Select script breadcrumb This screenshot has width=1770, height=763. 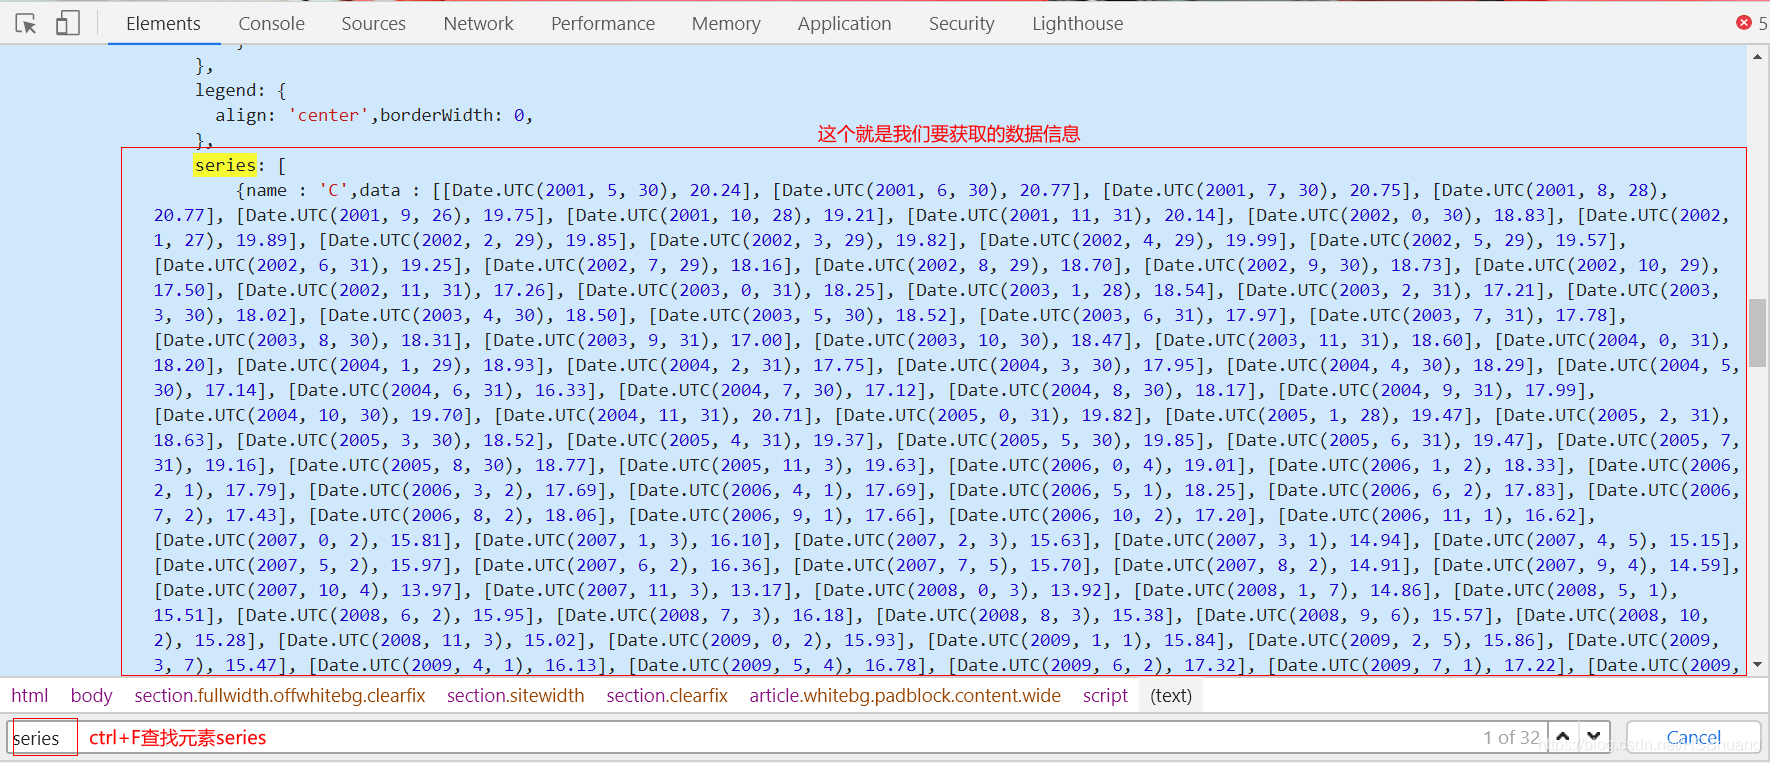[x=1105, y=695]
